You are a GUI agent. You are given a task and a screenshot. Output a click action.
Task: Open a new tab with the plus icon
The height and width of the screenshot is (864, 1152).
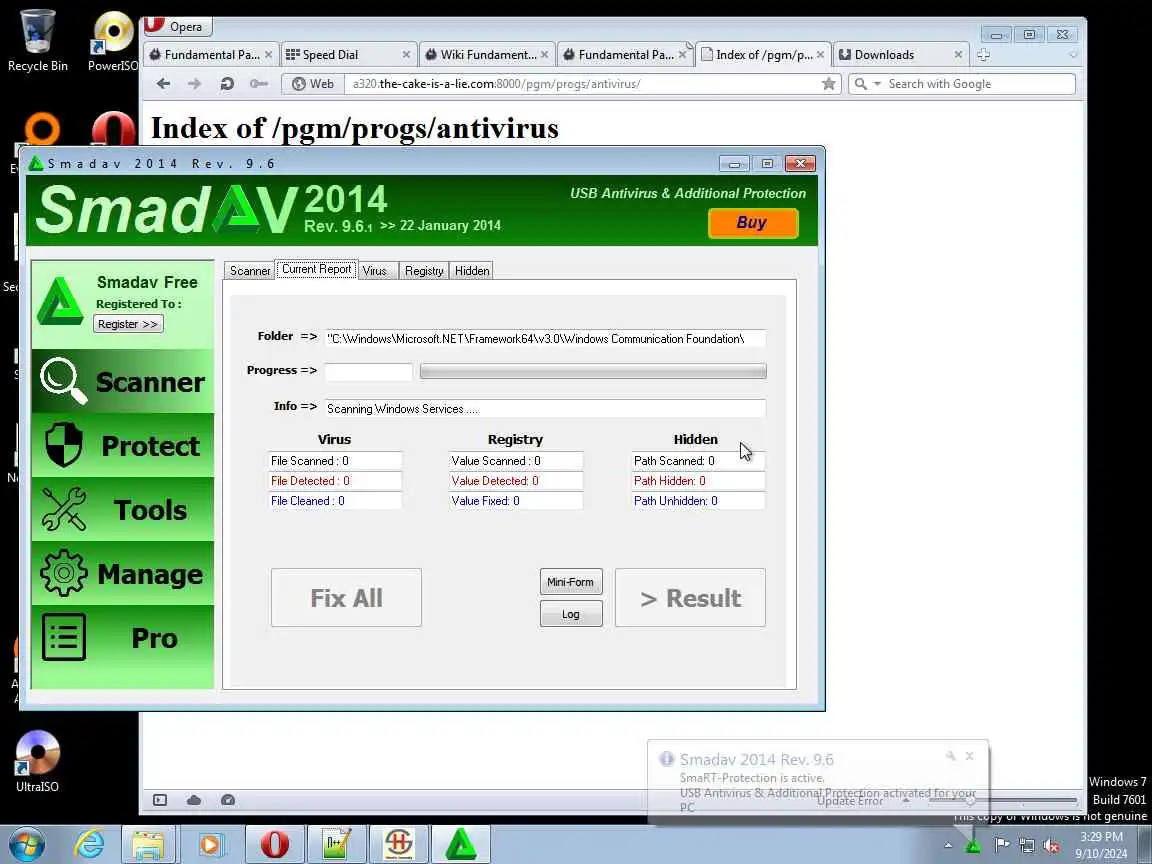[984, 54]
